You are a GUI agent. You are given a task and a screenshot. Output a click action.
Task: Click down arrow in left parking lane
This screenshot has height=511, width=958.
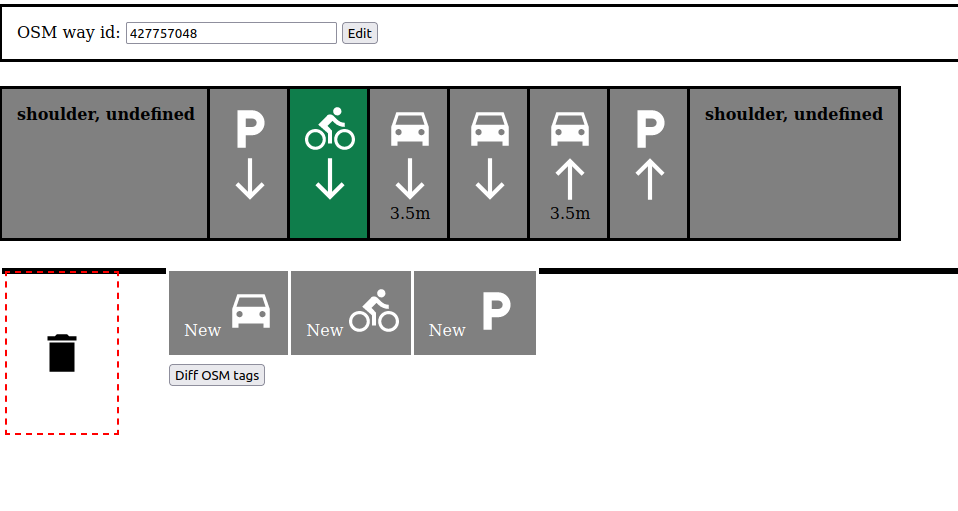249,181
